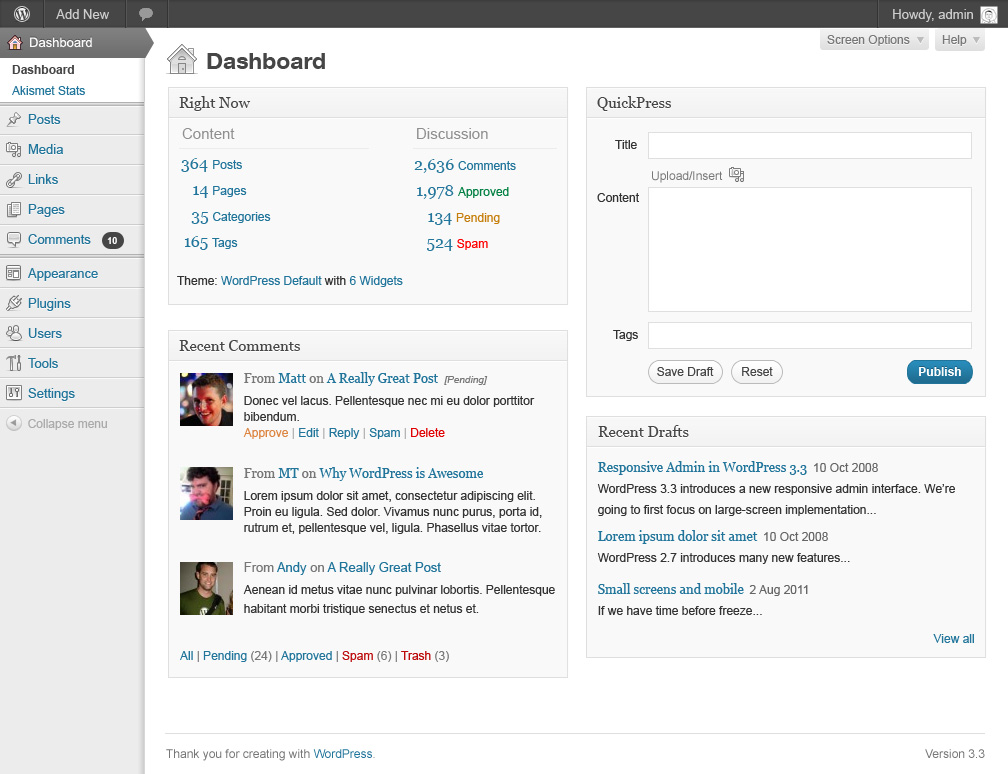Click View all under Recent Drafts

[954, 638]
